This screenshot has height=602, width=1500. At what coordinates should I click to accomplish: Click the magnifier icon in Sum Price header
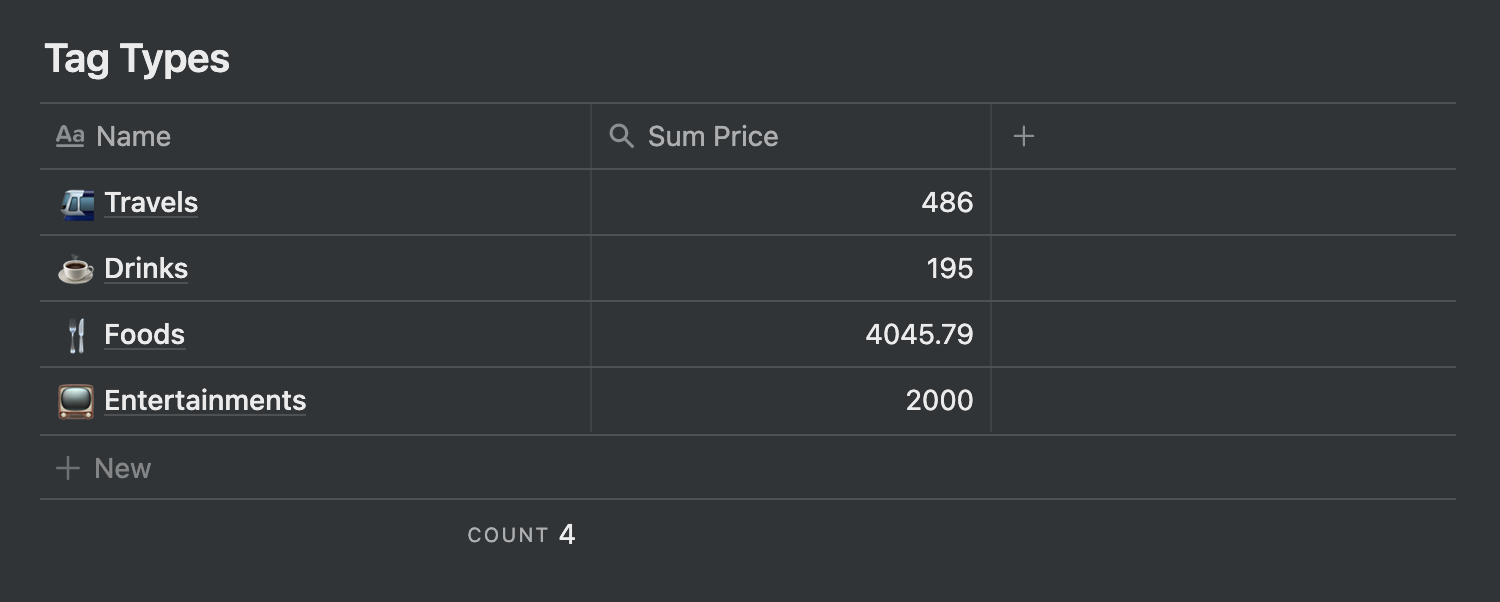[x=622, y=135]
